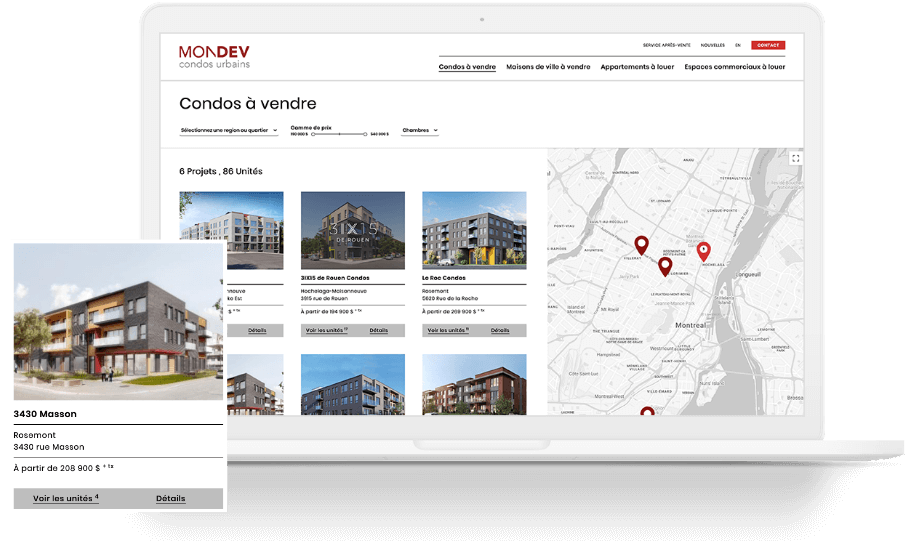This screenshot has width=908, height=541.
Task: Click the map pin near Villeray
Action: coord(641,245)
